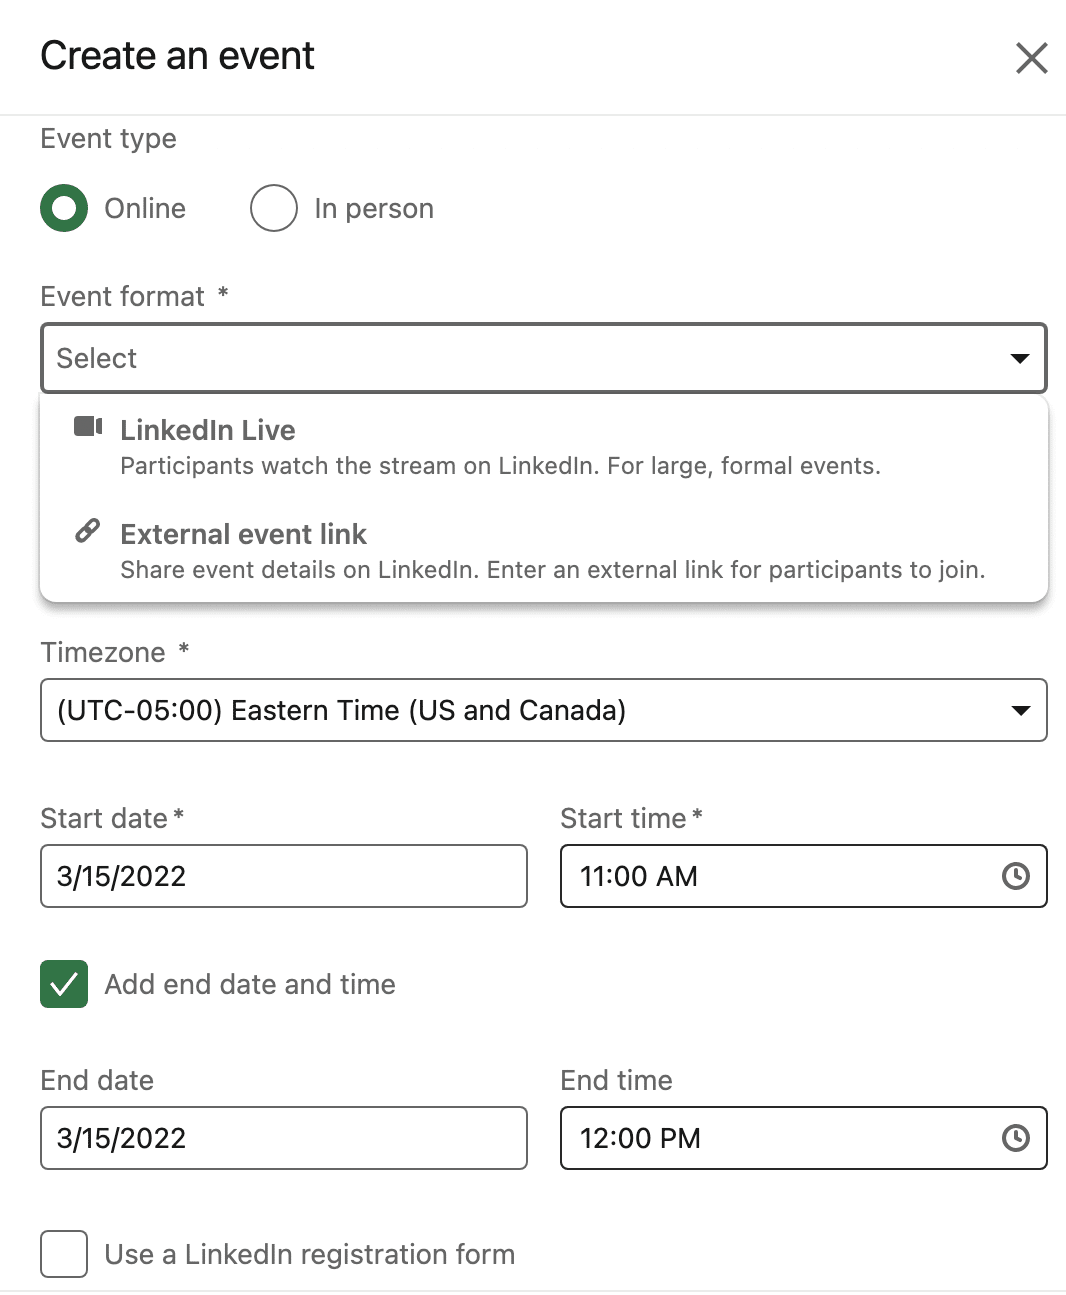Click the Timezone dropdown arrow
This screenshot has width=1066, height=1295.
1020,710
